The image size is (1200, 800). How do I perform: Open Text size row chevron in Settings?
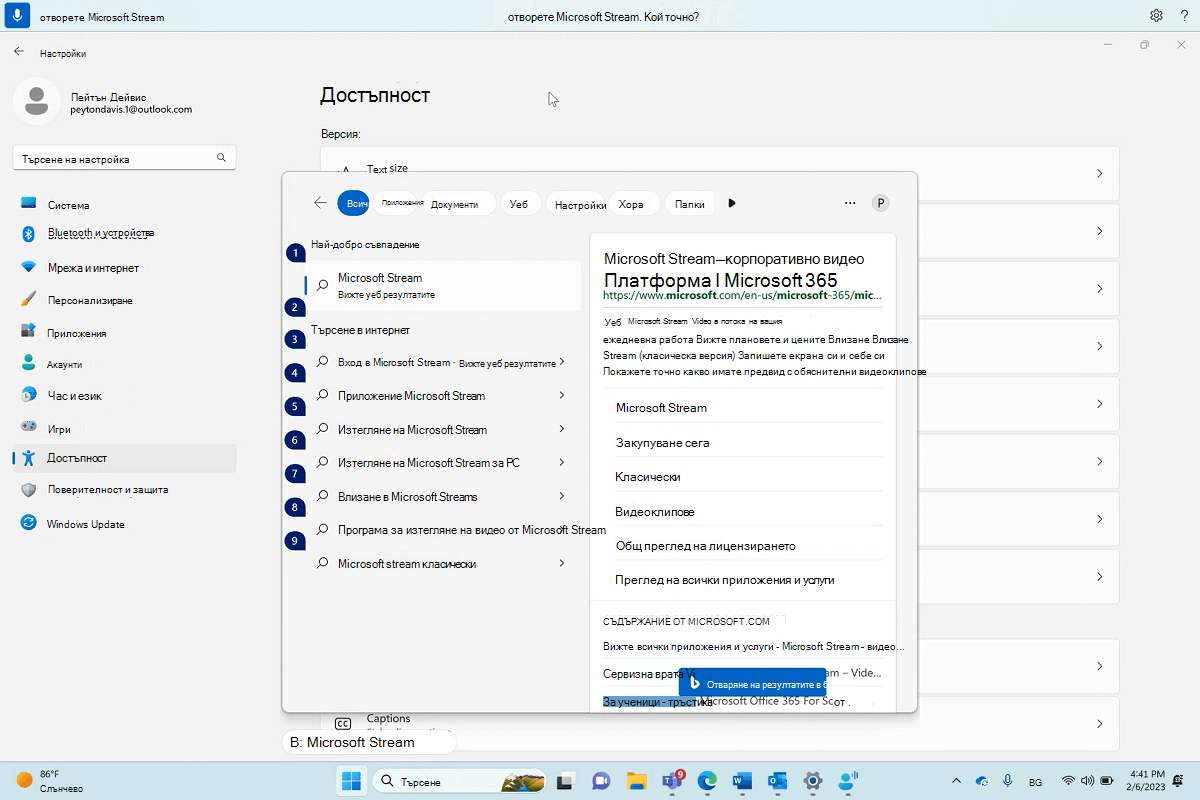1099,173
